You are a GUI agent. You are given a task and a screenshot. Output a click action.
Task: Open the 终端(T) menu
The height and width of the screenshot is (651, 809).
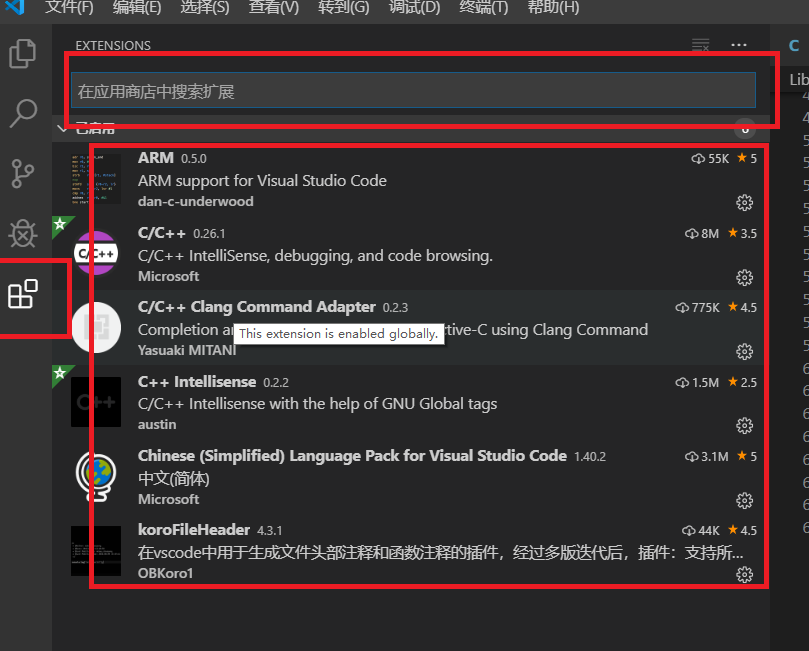point(484,8)
